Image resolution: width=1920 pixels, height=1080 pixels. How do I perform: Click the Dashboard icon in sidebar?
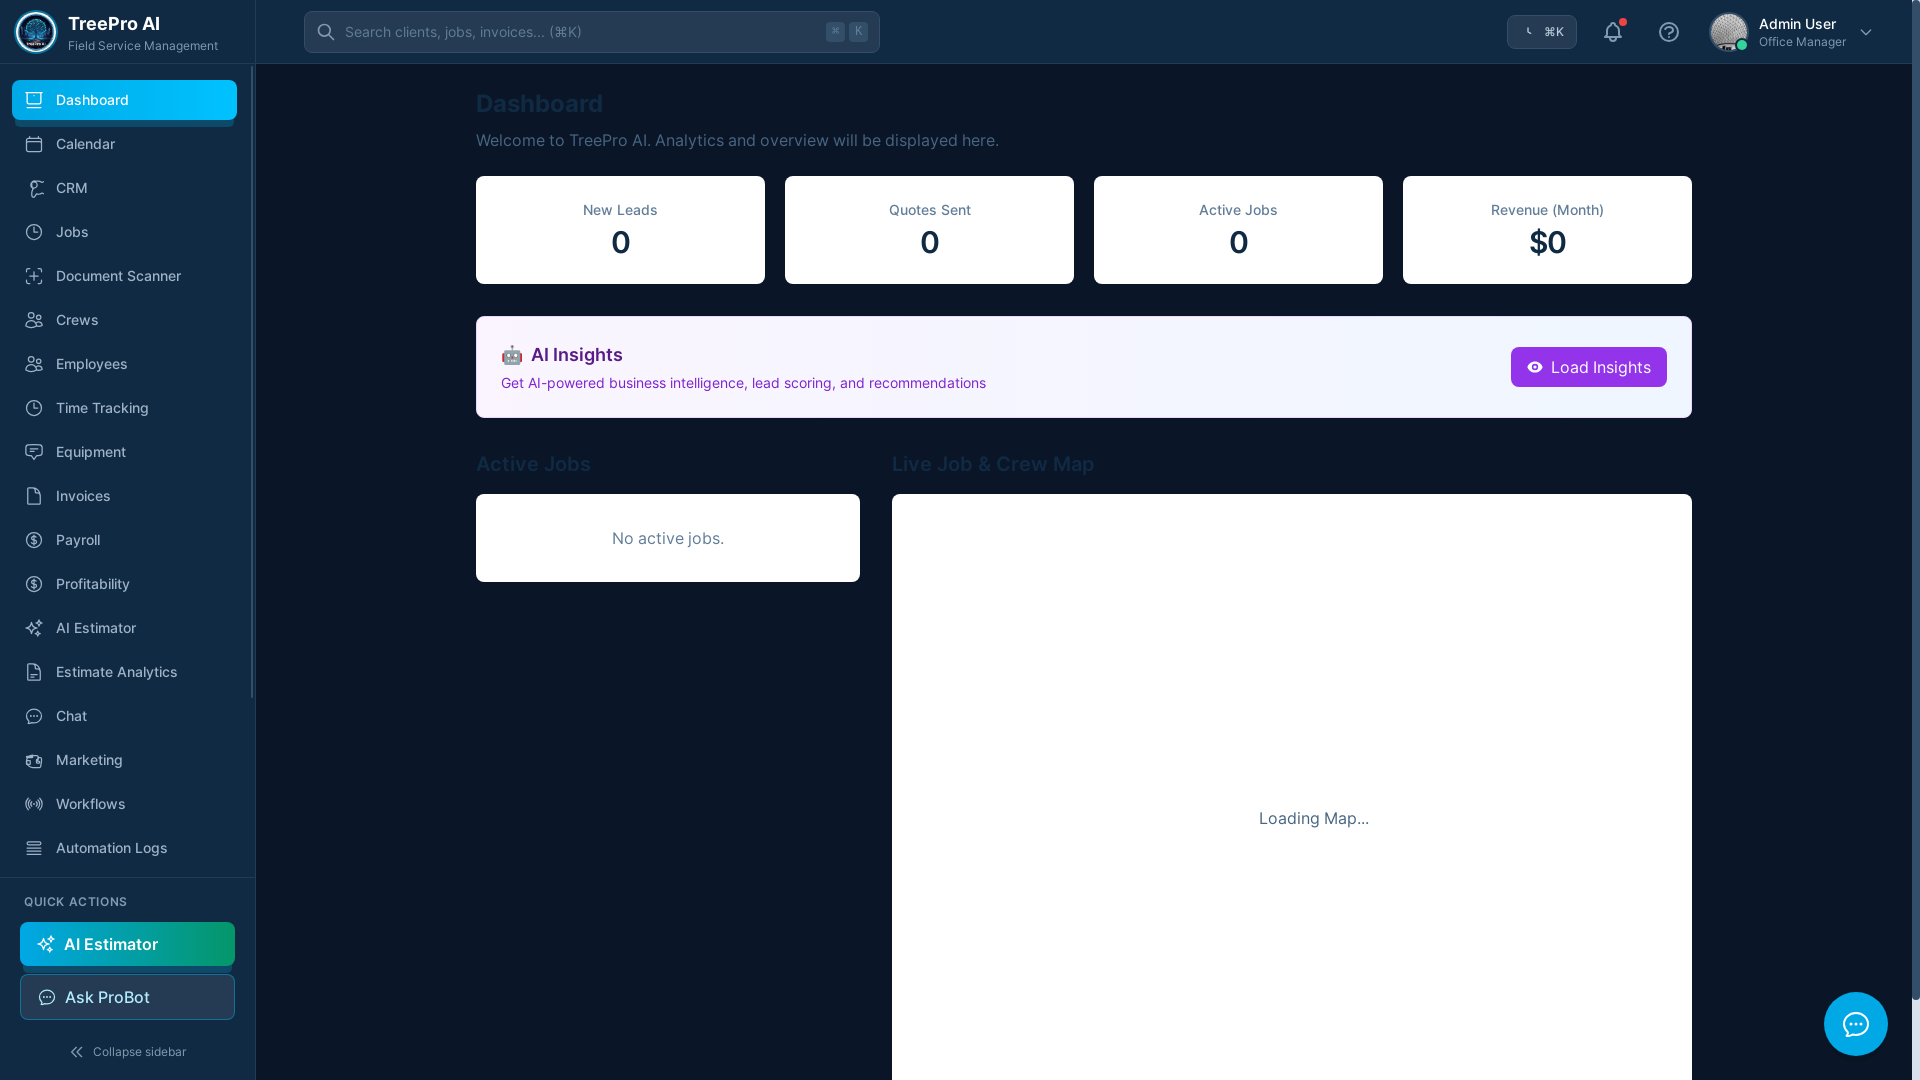(34, 100)
